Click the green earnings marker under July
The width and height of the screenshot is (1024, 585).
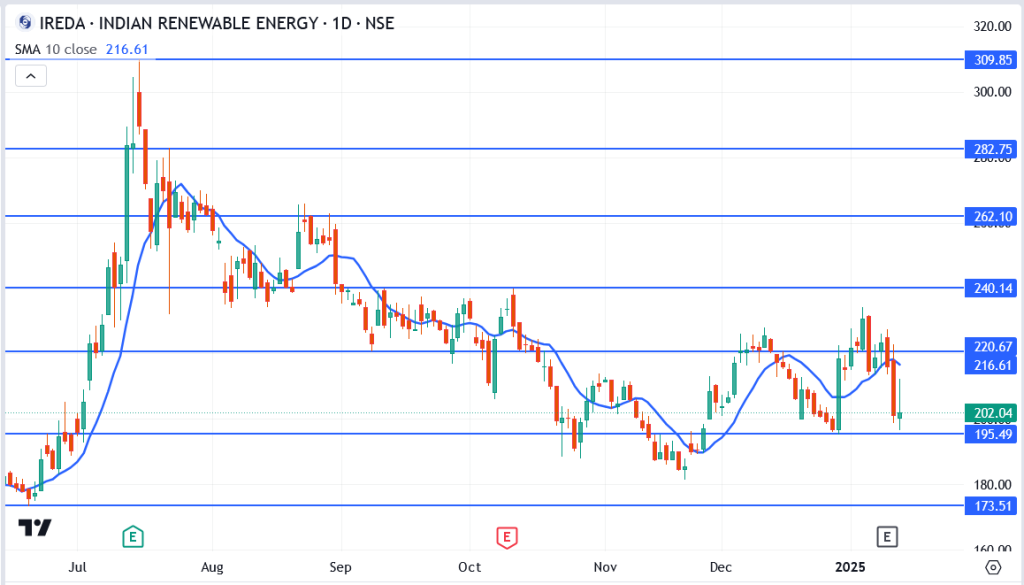[x=132, y=538]
